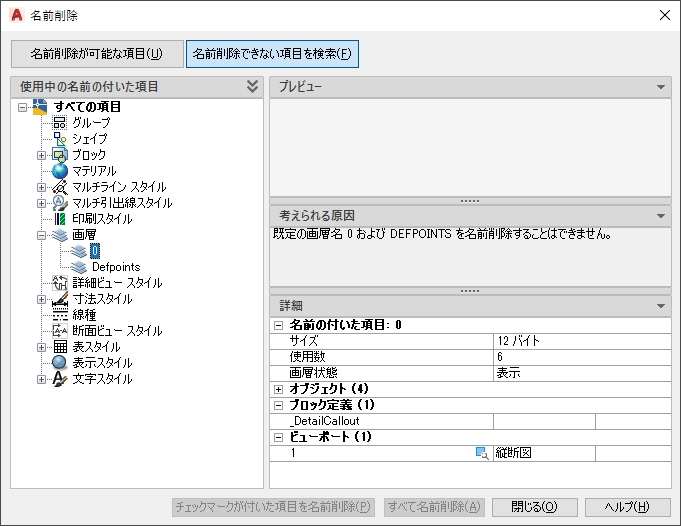Click the Defpoints layer icon
This screenshot has height=526, width=681.
pyautogui.click(x=79, y=267)
